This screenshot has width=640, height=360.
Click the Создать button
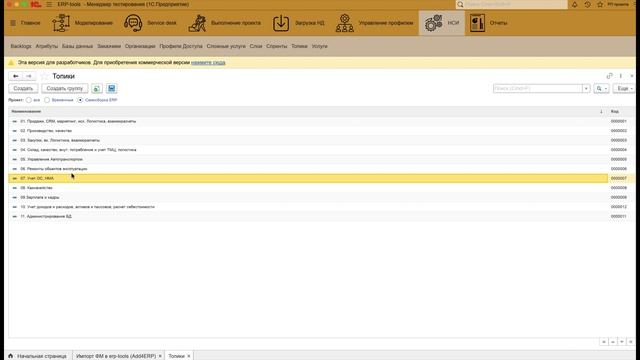[23, 89]
